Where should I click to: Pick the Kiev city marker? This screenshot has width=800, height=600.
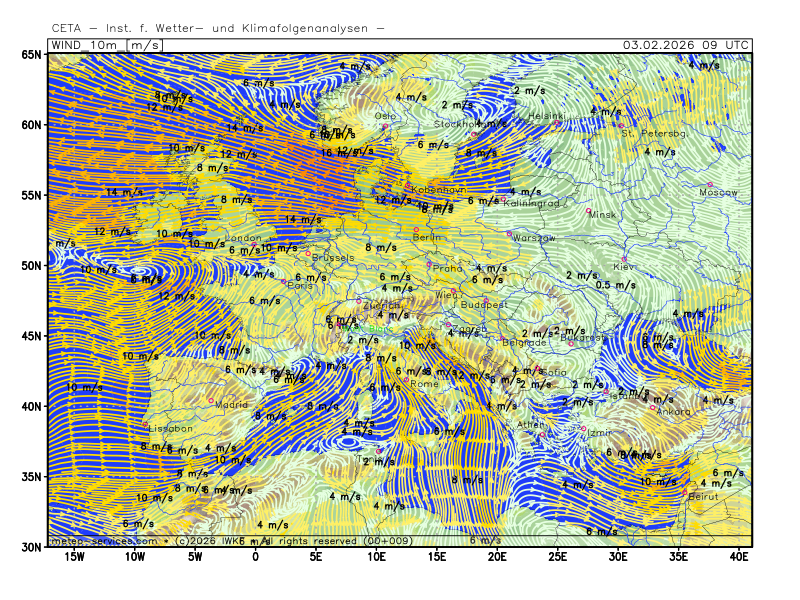[x=624, y=259]
